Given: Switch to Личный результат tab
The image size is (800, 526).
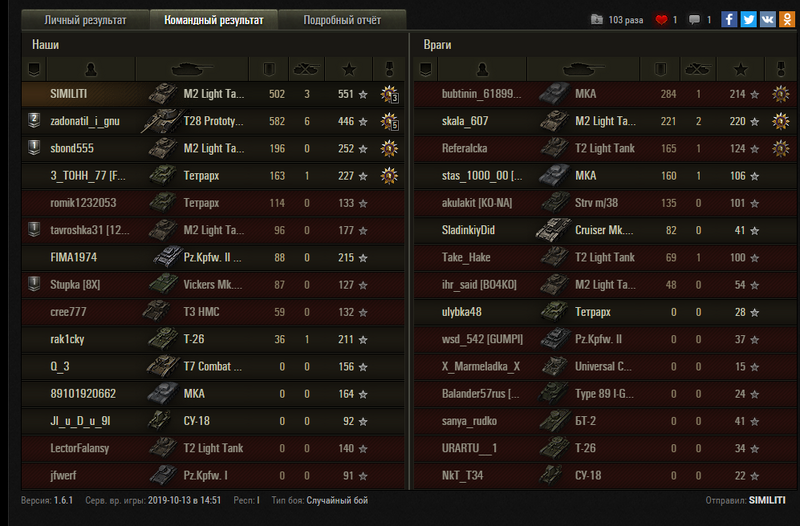Looking at the screenshot, I should [85, 20].
